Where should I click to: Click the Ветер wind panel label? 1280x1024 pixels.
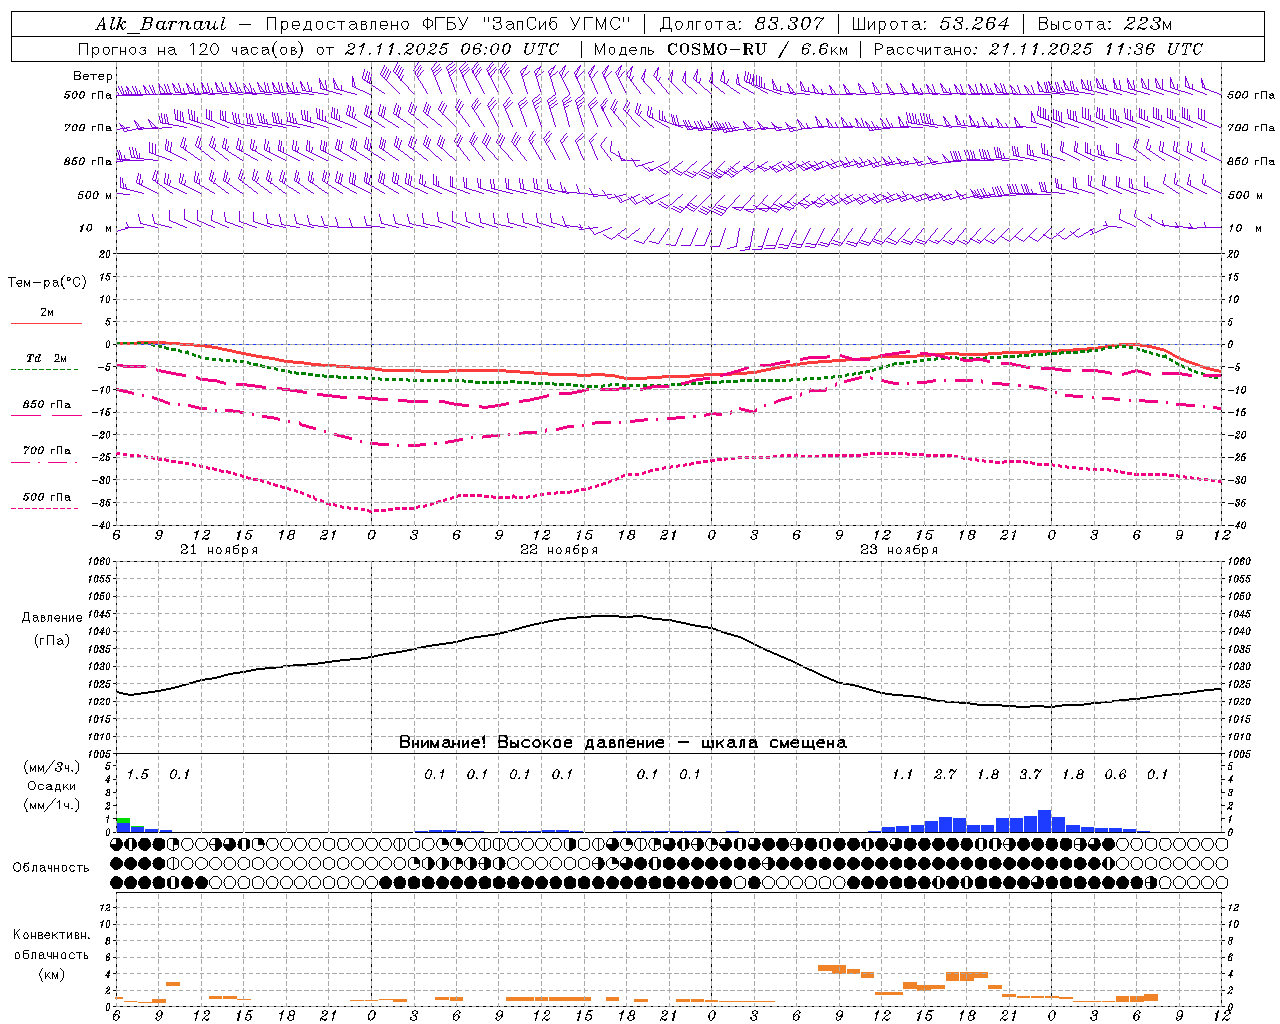92,76
